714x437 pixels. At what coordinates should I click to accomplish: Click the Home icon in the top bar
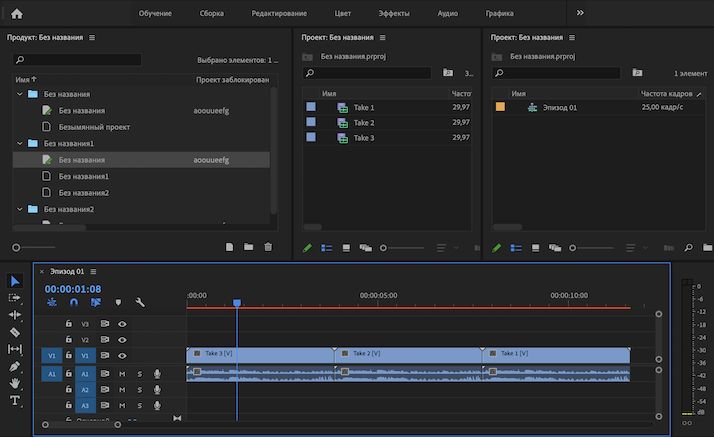tap(16, 13)
